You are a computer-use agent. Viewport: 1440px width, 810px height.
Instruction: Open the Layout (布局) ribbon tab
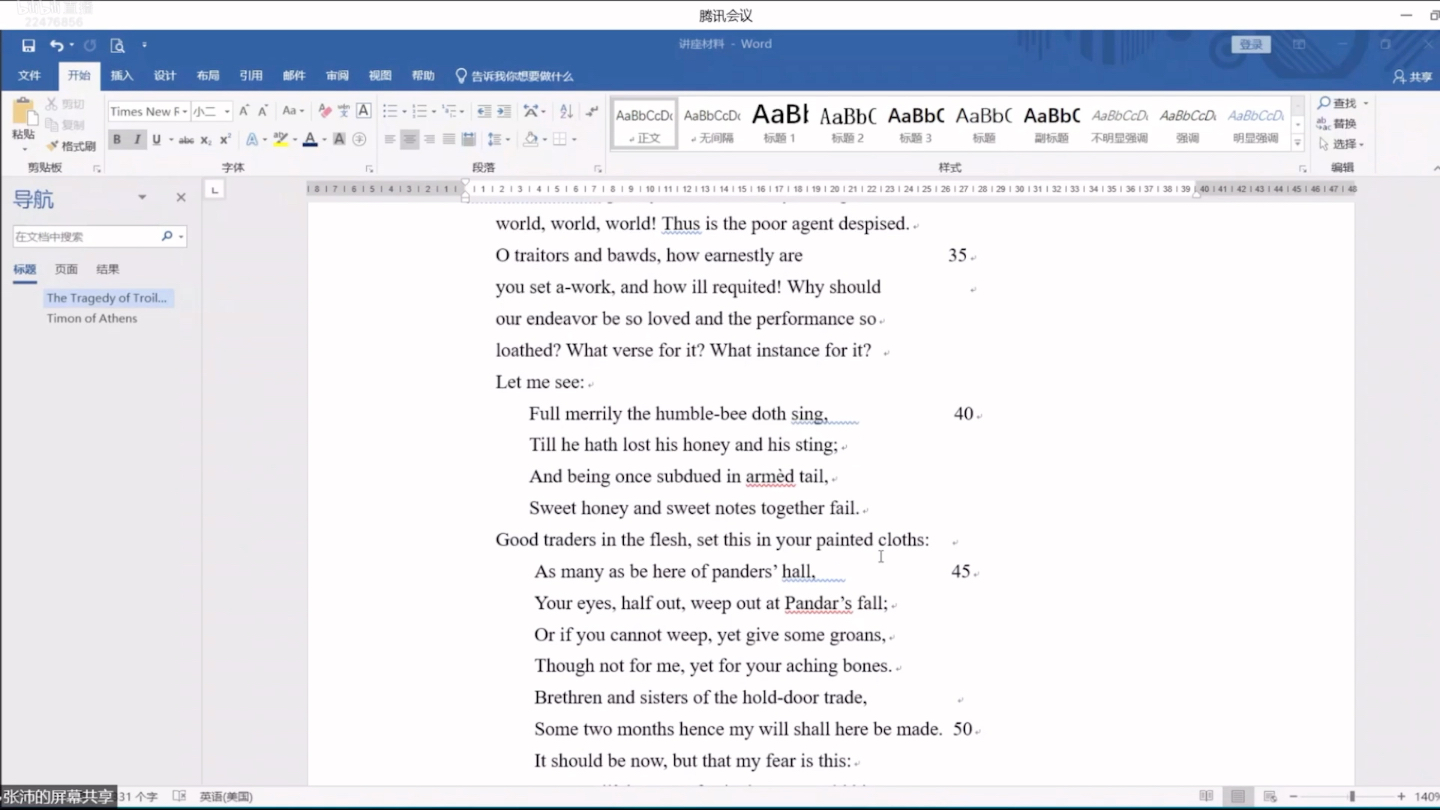coord(207,76)
